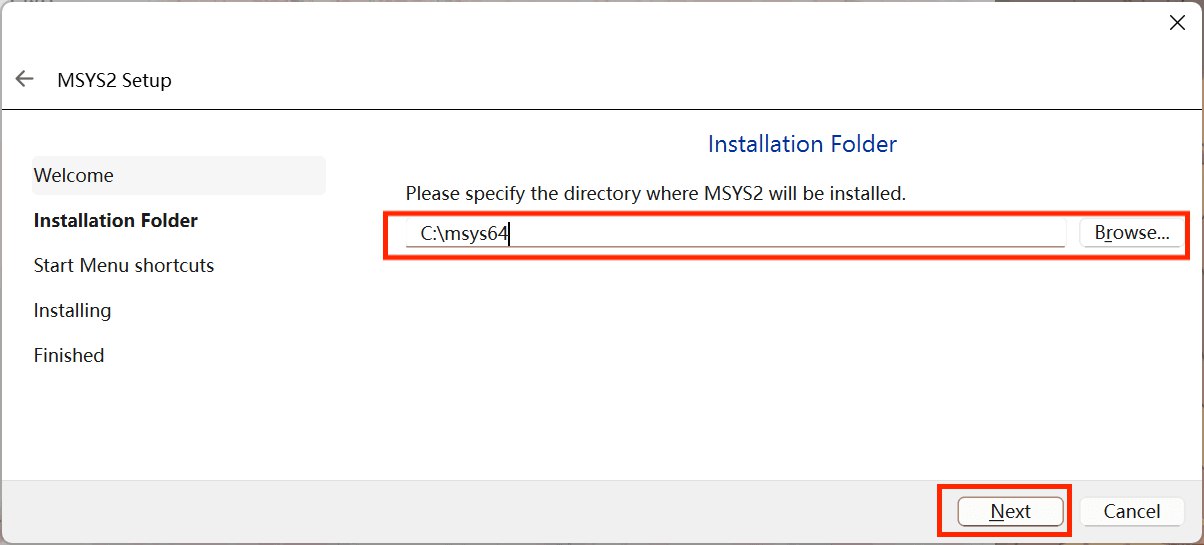Screen dimensions: 1204x545
Task: Click the blue Installation Folder heading
Action: point(802,144)
